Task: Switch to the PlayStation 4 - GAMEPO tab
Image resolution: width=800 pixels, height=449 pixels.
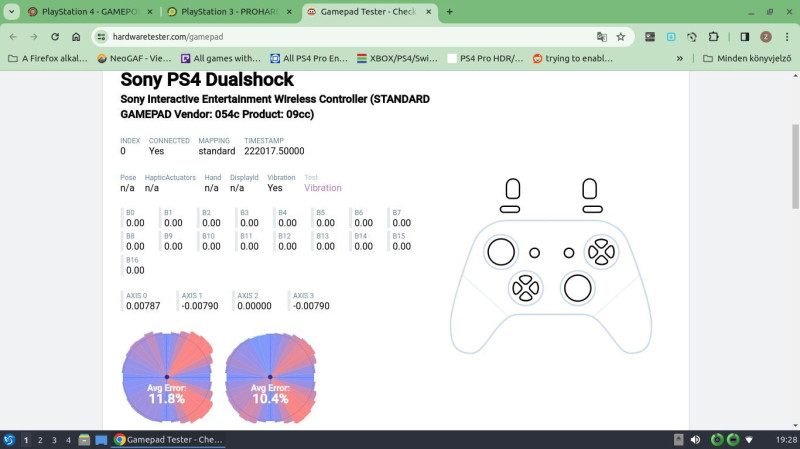Action: pos(90,11)
